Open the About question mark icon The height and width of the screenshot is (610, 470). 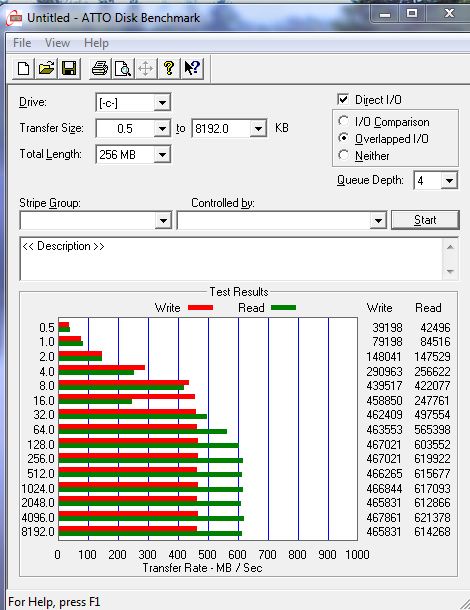169,69
